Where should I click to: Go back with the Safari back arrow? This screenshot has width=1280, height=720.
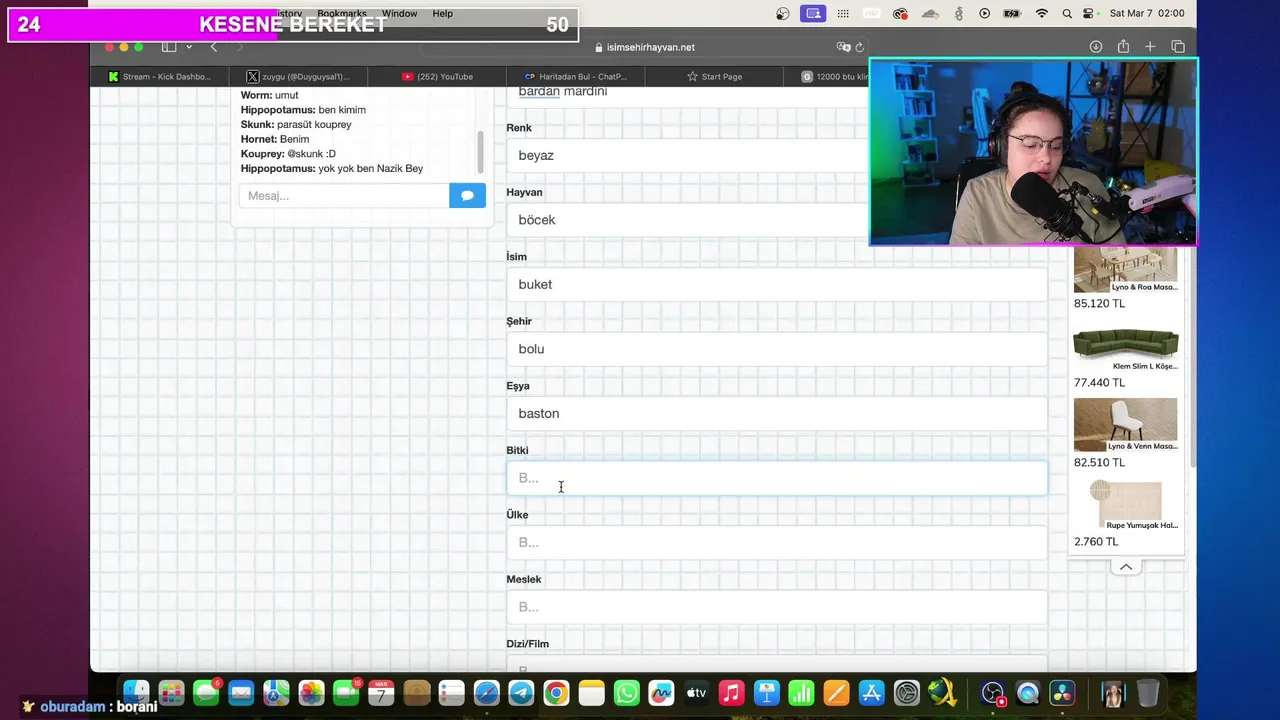point(213,47)
